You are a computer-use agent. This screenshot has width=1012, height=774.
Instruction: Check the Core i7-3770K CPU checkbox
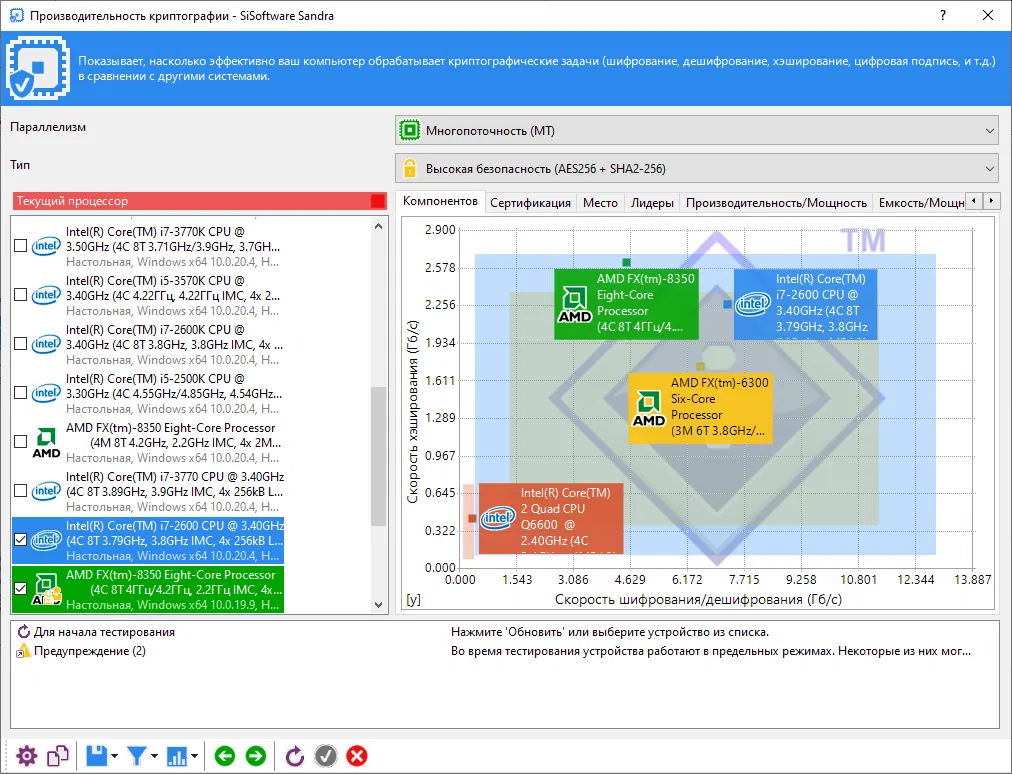tap(21, 245)
